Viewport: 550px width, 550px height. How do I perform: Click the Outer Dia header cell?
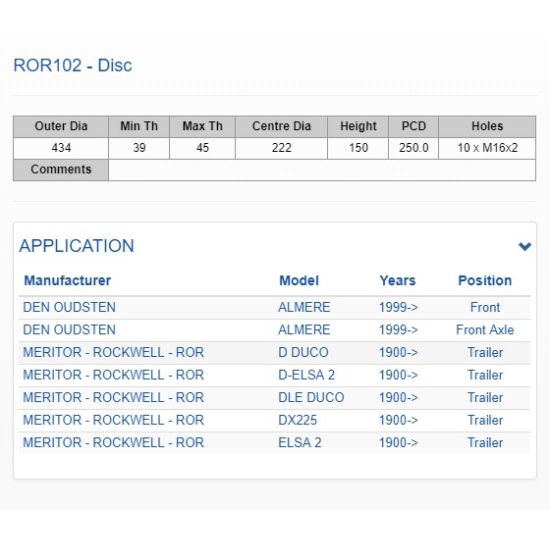click(61, 127)
